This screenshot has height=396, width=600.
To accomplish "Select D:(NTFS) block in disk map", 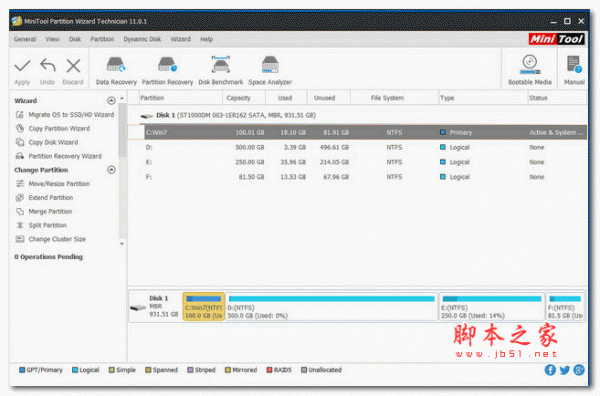I will (x=331, y=307).
